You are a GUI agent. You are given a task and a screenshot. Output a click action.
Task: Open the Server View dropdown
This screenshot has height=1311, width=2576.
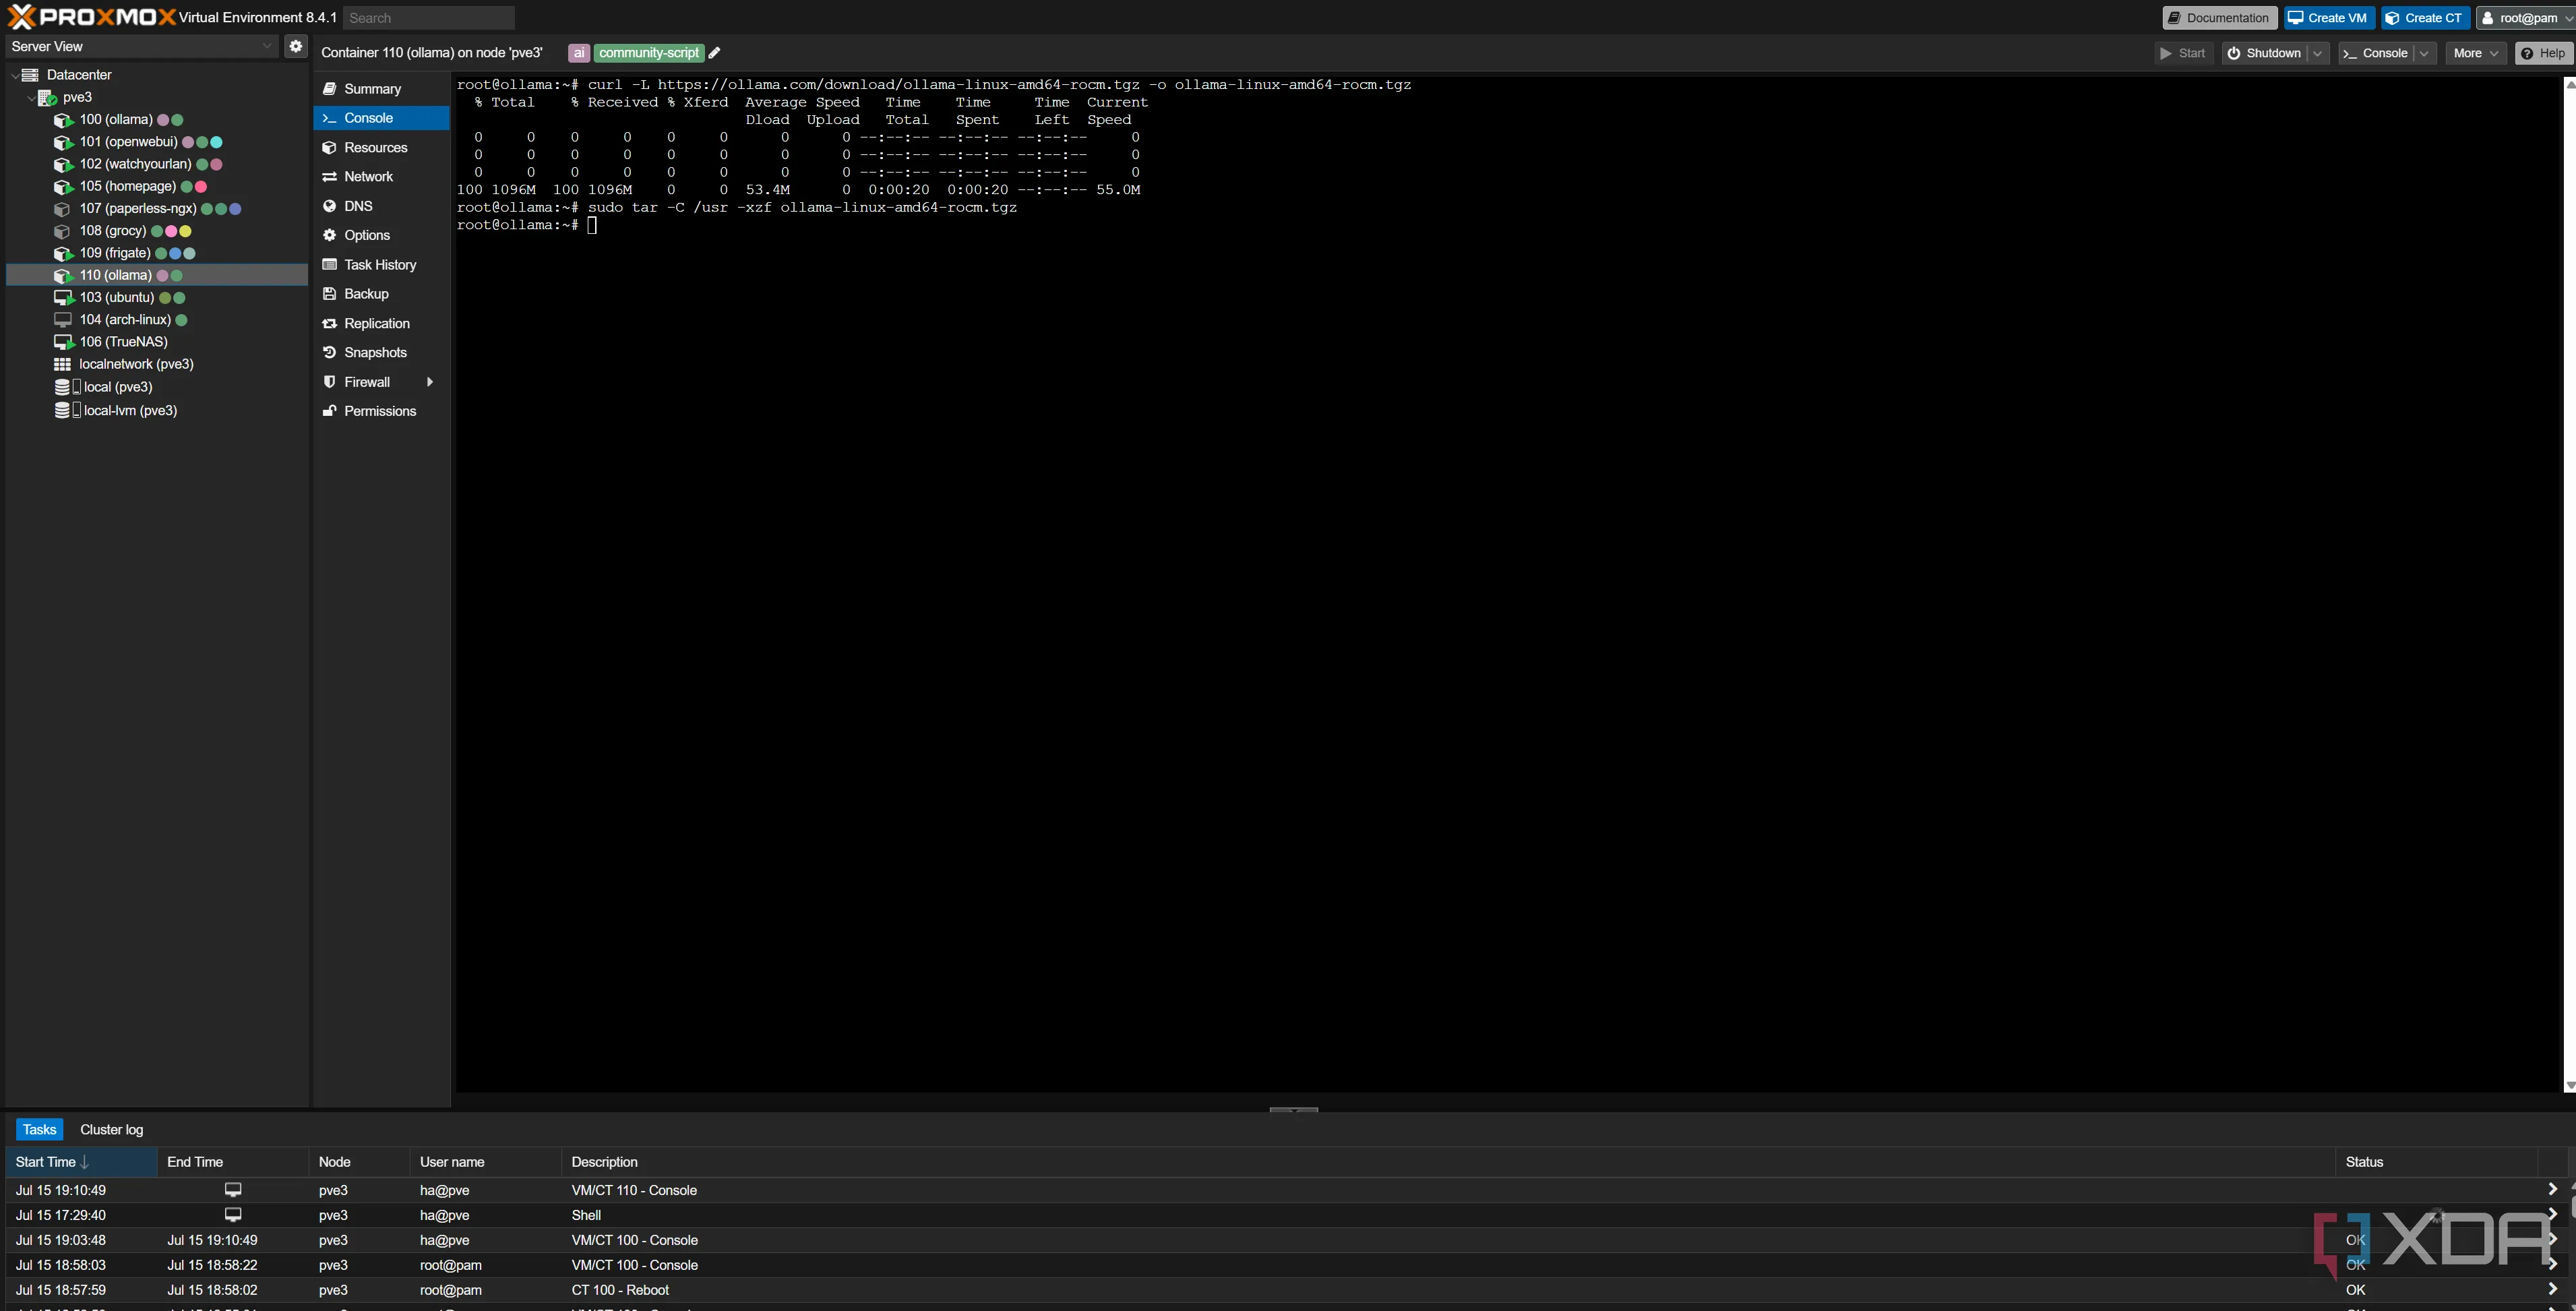tap(266, 46)
